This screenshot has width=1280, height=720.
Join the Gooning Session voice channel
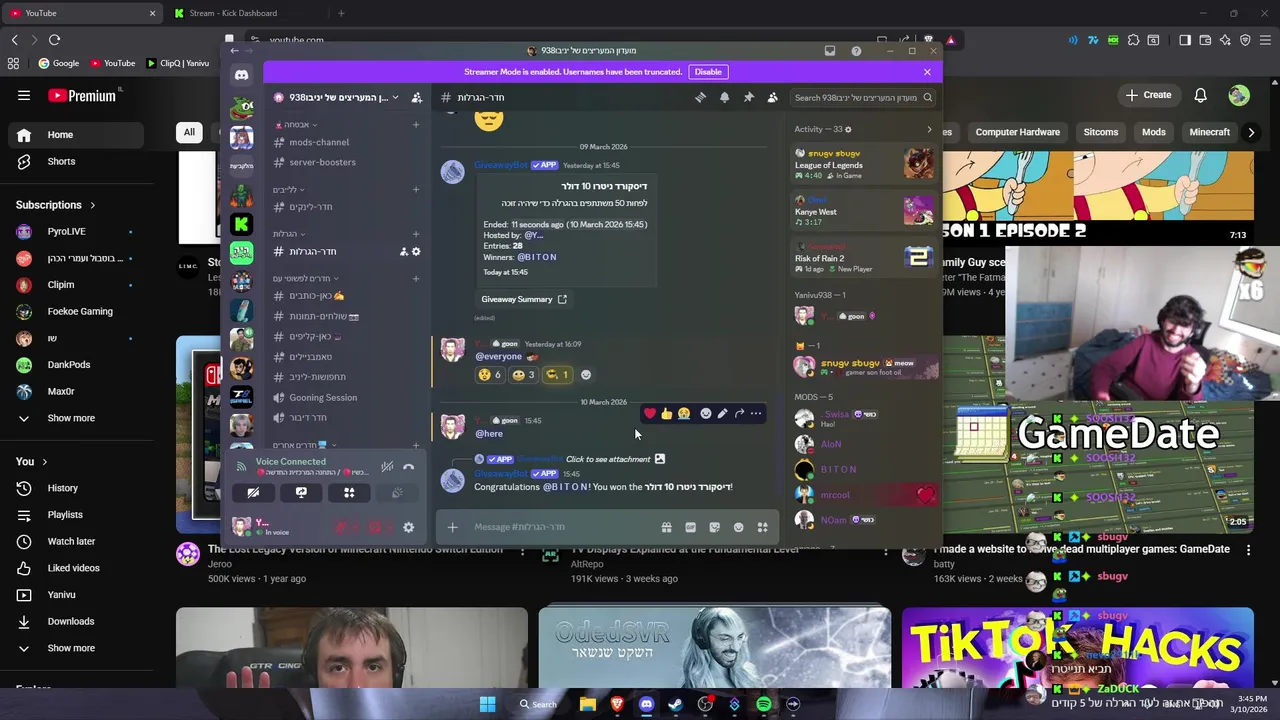(346, 397)
